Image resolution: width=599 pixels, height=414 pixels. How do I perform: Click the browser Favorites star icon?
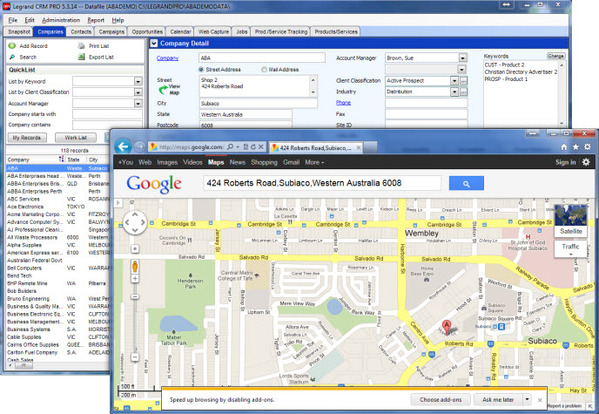coord(575,147)
